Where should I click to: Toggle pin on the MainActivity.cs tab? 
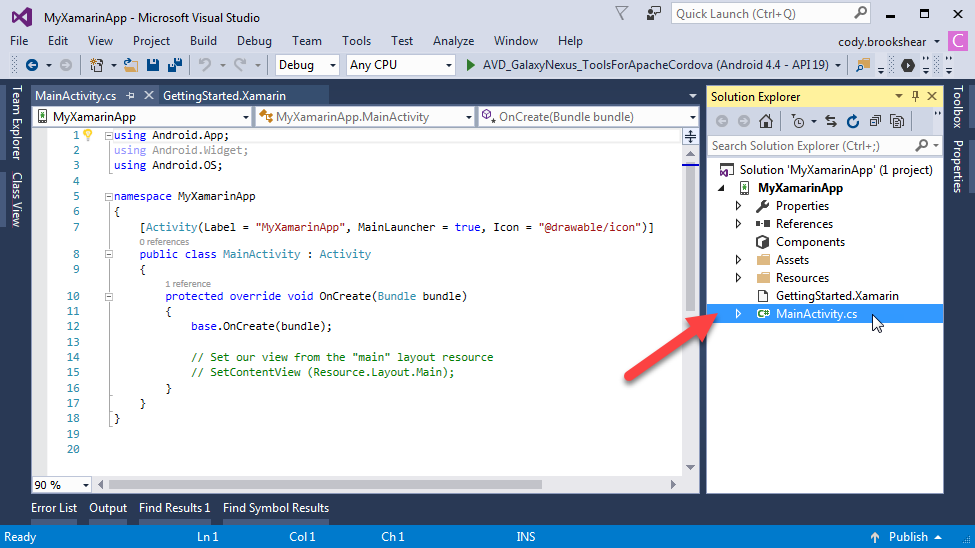click(x=130, y=96)
